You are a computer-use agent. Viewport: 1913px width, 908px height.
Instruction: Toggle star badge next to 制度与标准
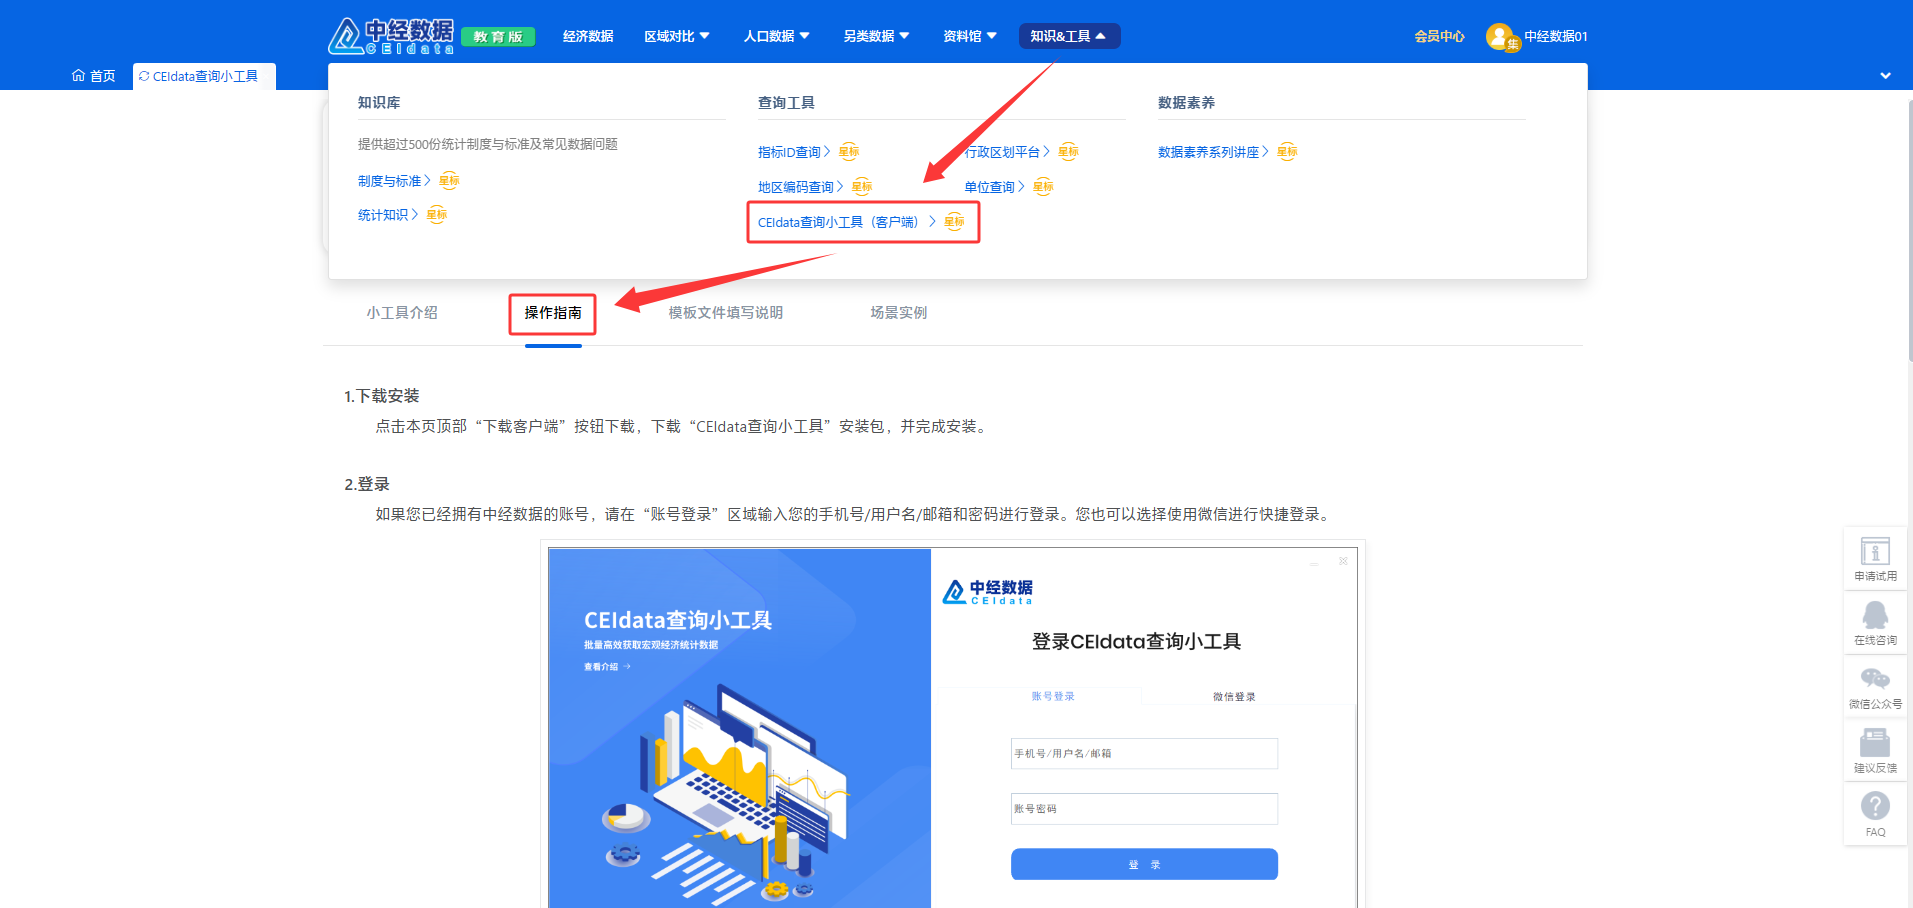449,181
